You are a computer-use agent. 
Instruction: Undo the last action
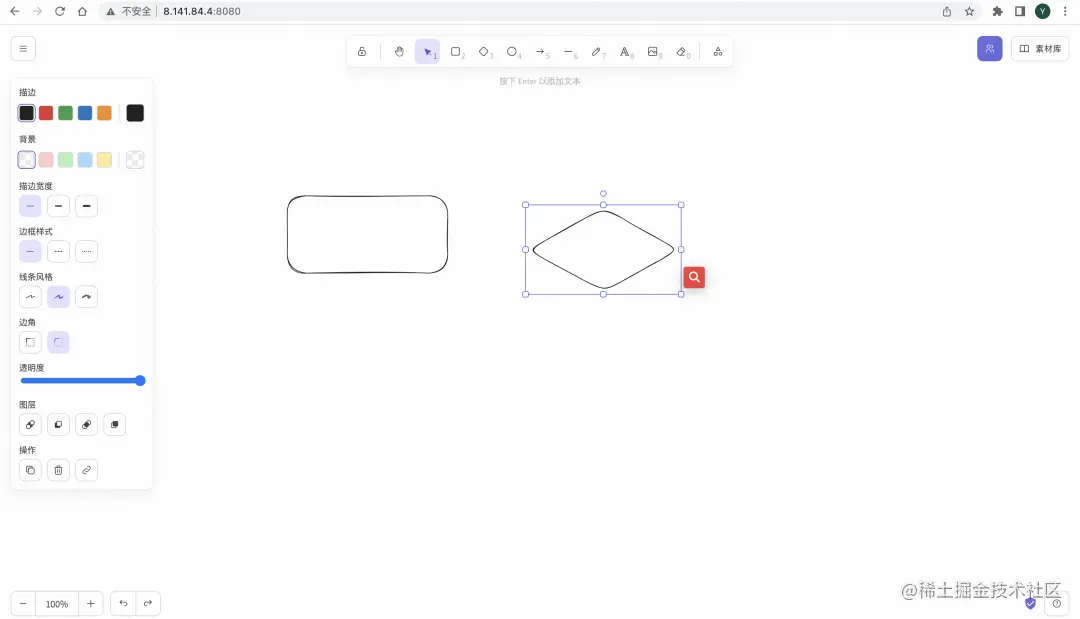pyautogui.click(x=123, y=604)
